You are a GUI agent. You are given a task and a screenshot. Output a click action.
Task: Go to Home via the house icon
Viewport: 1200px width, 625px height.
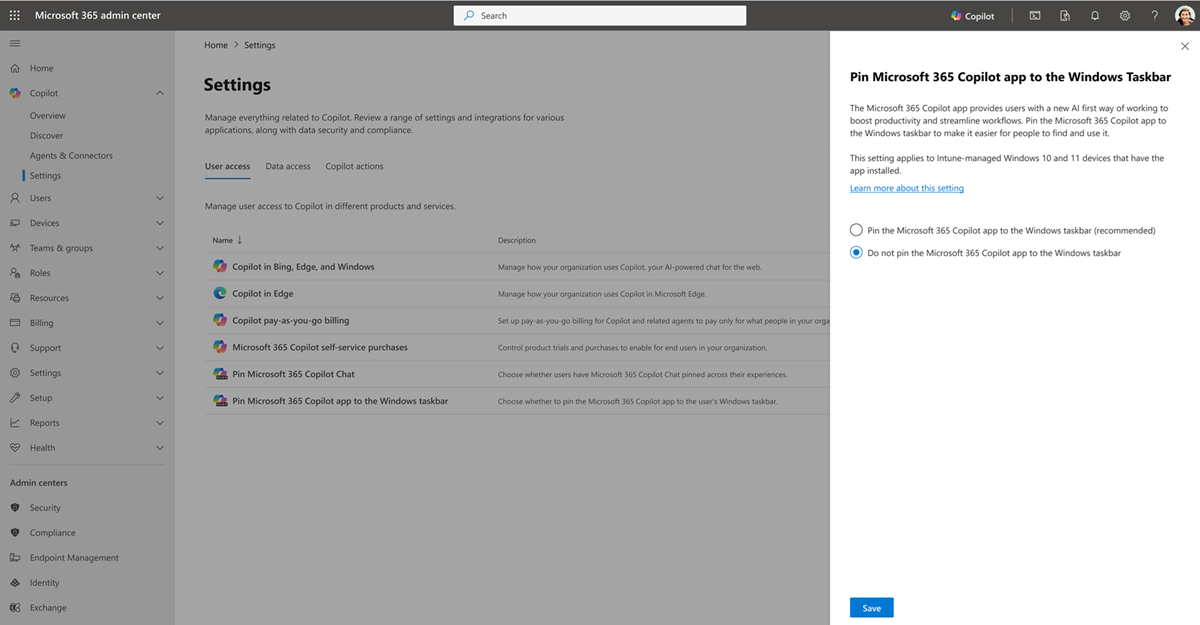click(x=14, y=68)
